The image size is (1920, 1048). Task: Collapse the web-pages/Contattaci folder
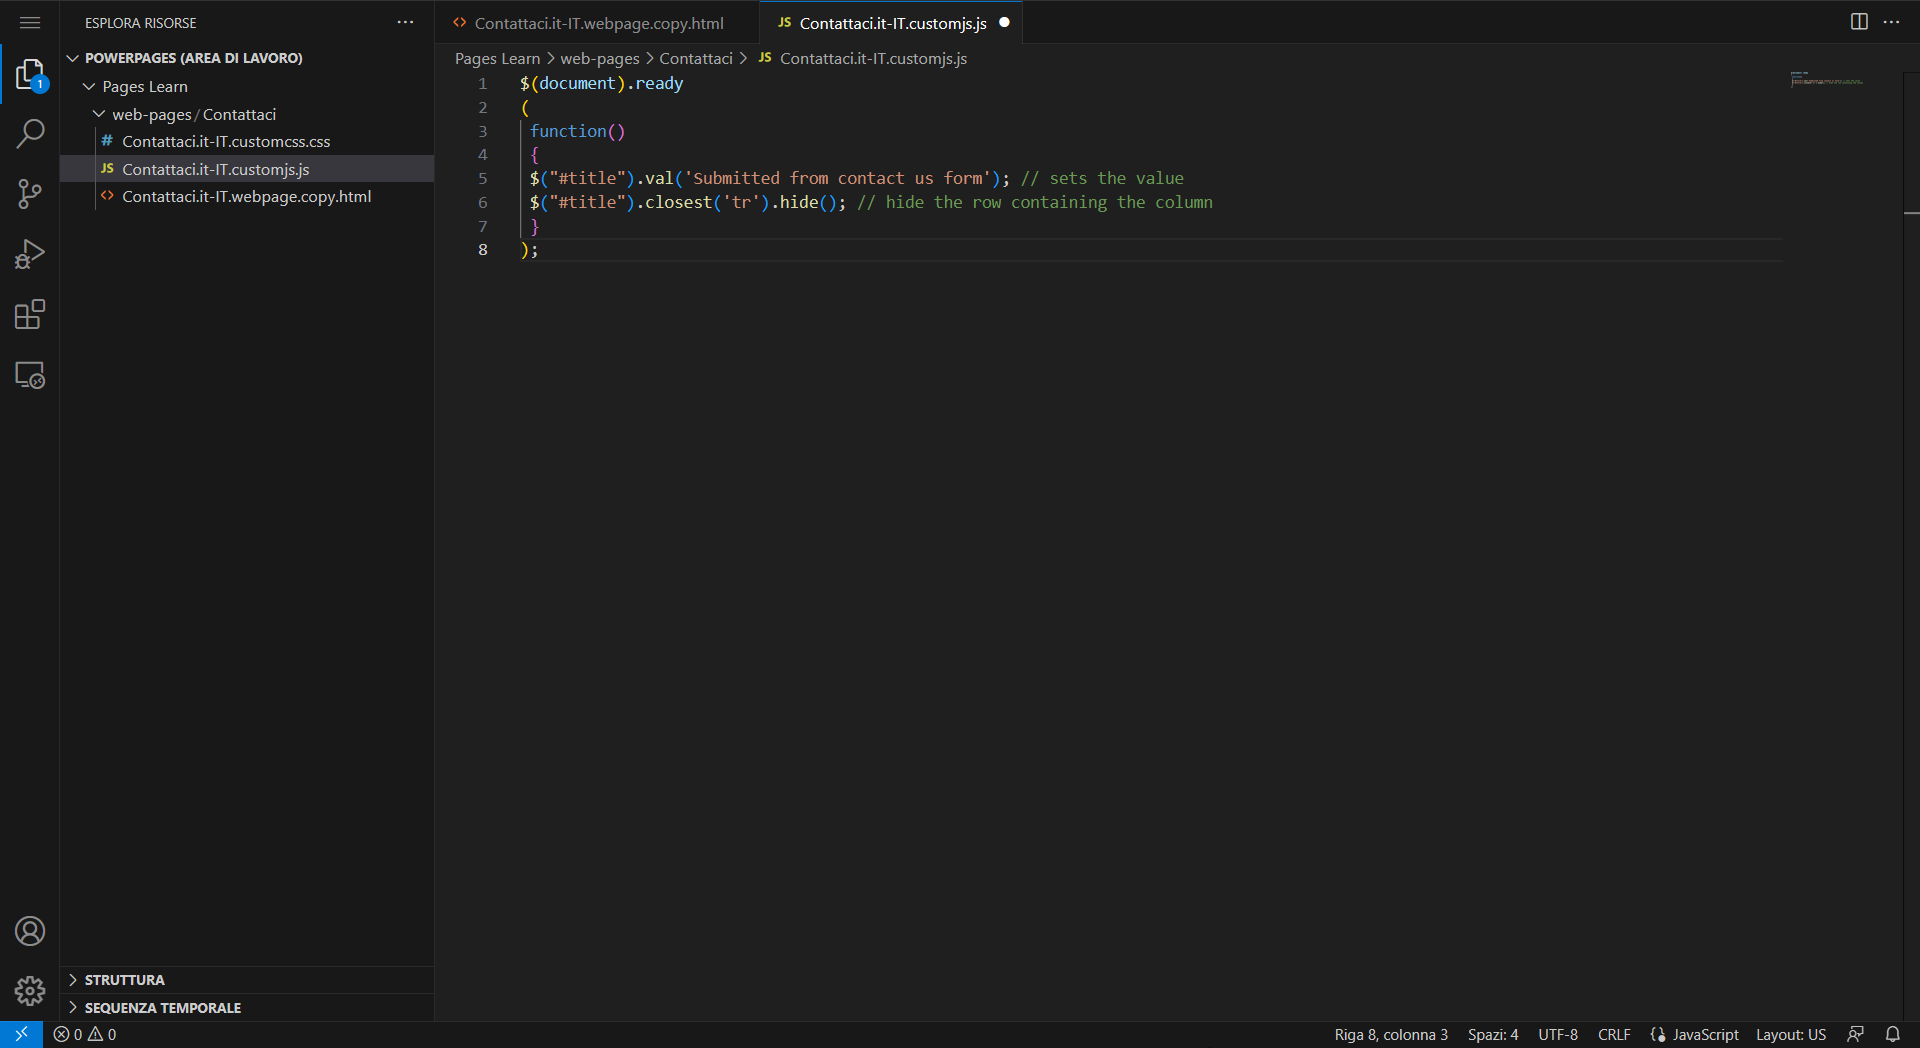tap(98, 114)
